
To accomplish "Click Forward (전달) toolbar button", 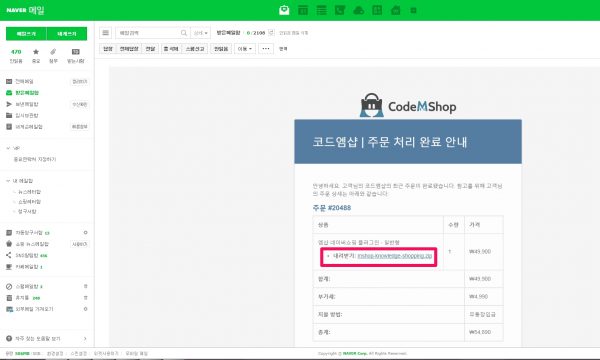I will [150, 49].
